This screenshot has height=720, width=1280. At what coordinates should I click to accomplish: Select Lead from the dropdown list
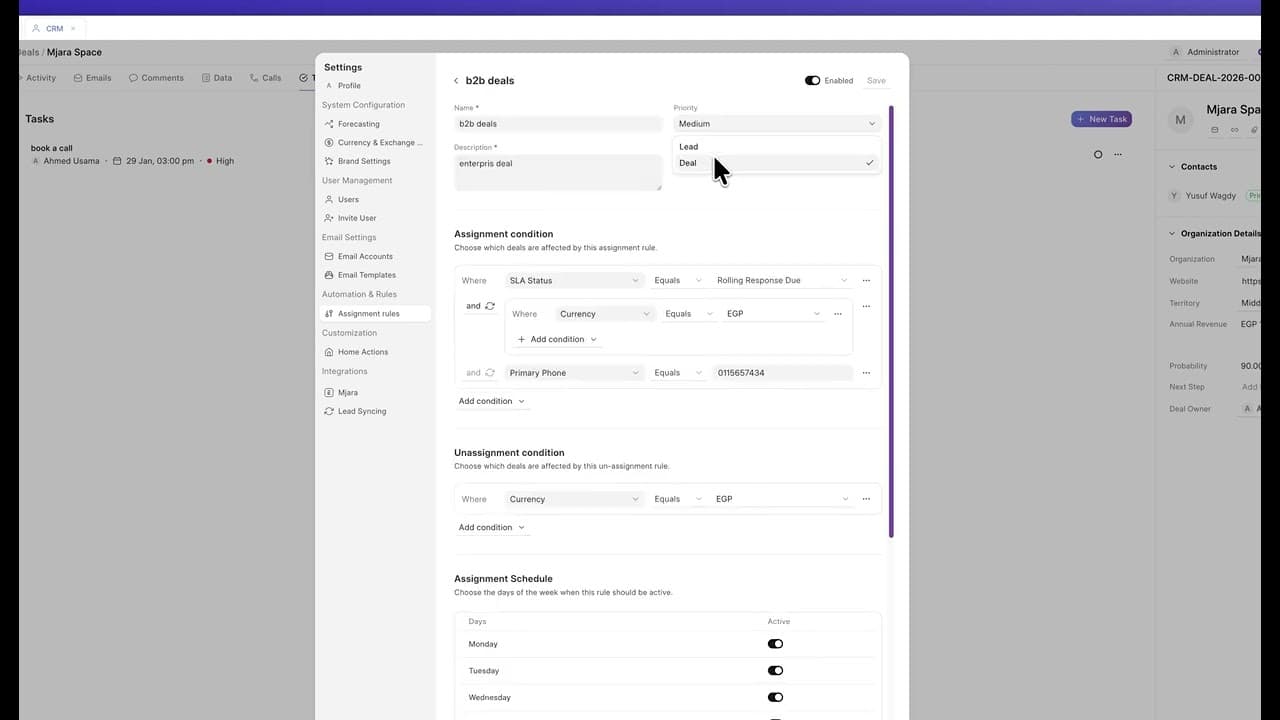tap(689, 147)
